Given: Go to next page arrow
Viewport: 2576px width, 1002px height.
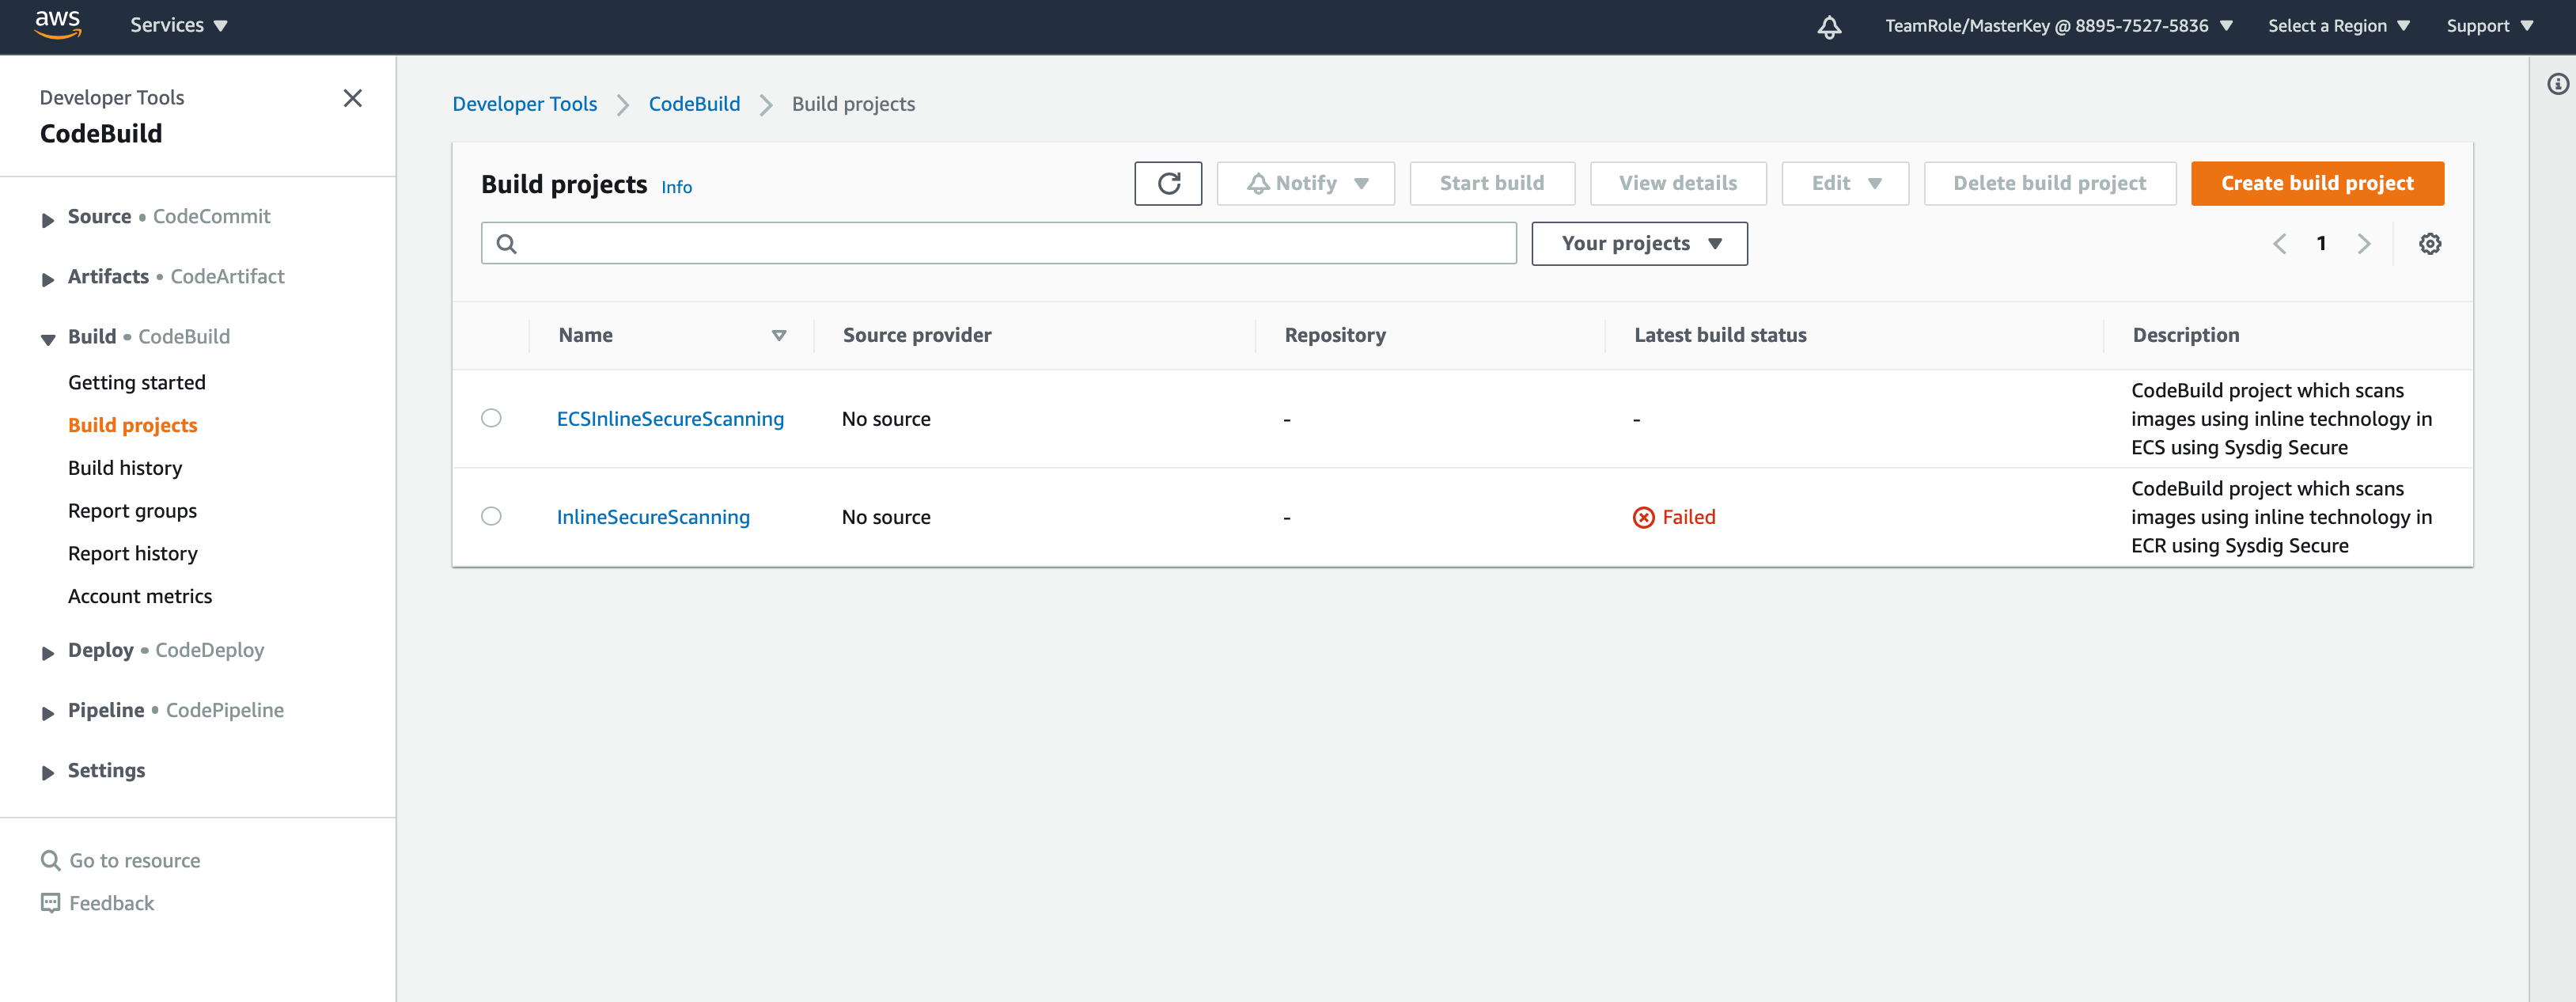Looking at the screenshot, I should pyautogui.click(x=2363, y=243).
